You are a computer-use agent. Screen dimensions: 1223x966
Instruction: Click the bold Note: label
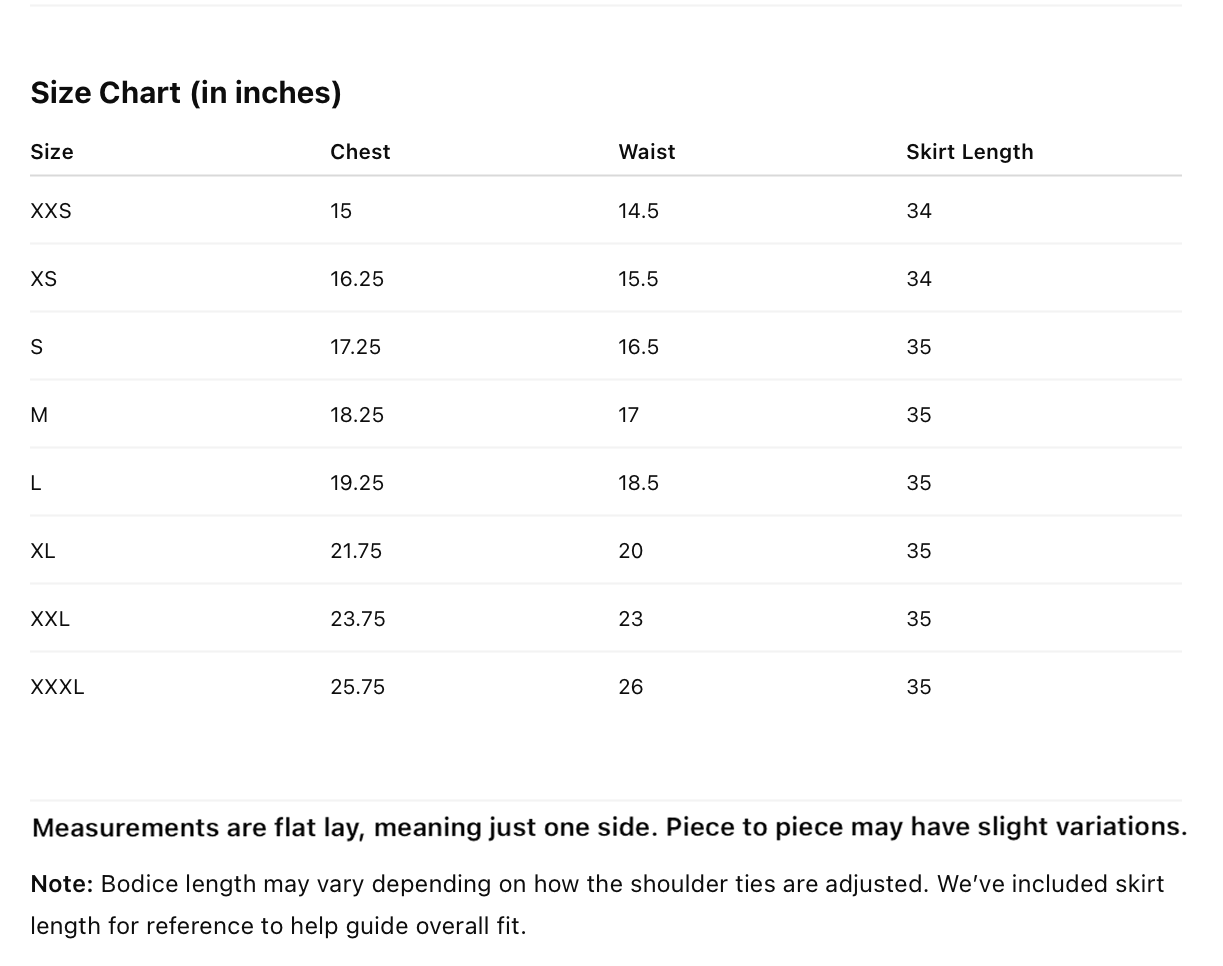pos(61,884)
